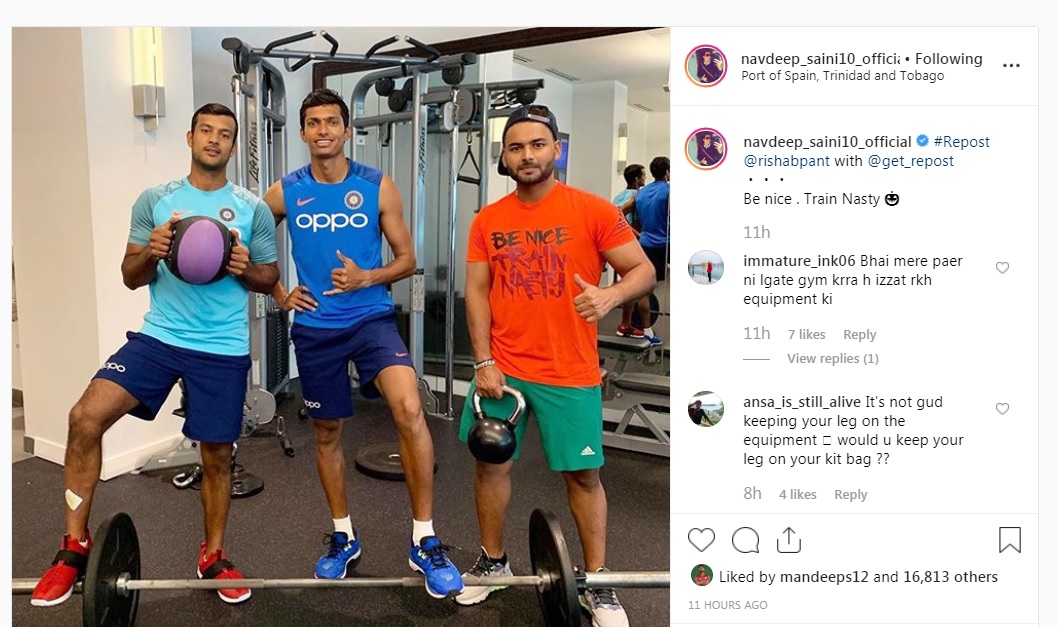Save the post with the bookmark icon
The image size is (1057, 627).
click(x=1010, y=540)
